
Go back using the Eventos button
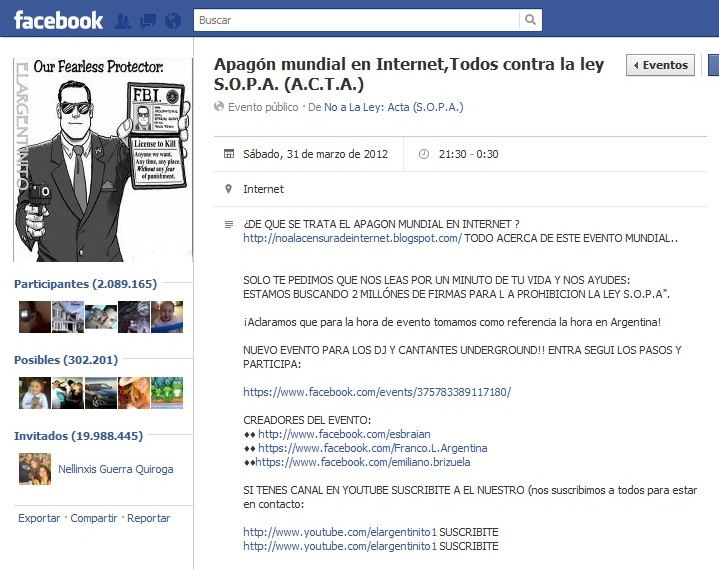pos(660,65)
